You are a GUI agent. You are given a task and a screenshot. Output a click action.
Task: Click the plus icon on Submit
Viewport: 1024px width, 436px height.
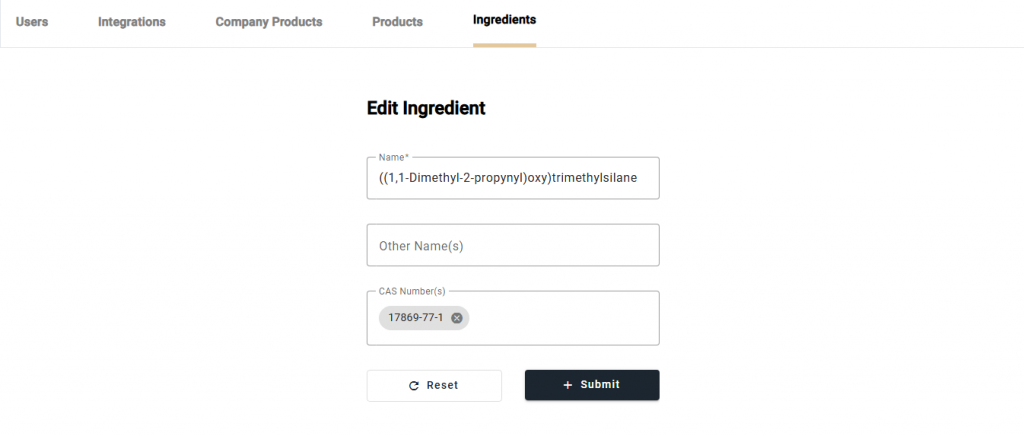coord(568,385)
